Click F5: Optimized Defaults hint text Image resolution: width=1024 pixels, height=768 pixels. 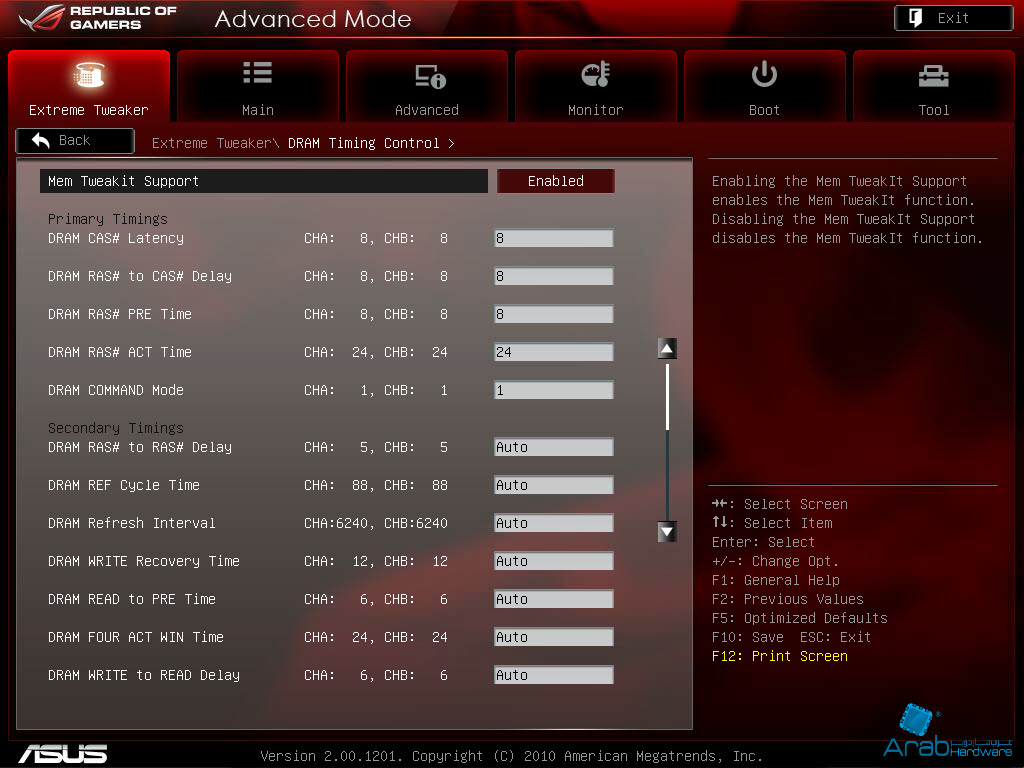(799, 618)
